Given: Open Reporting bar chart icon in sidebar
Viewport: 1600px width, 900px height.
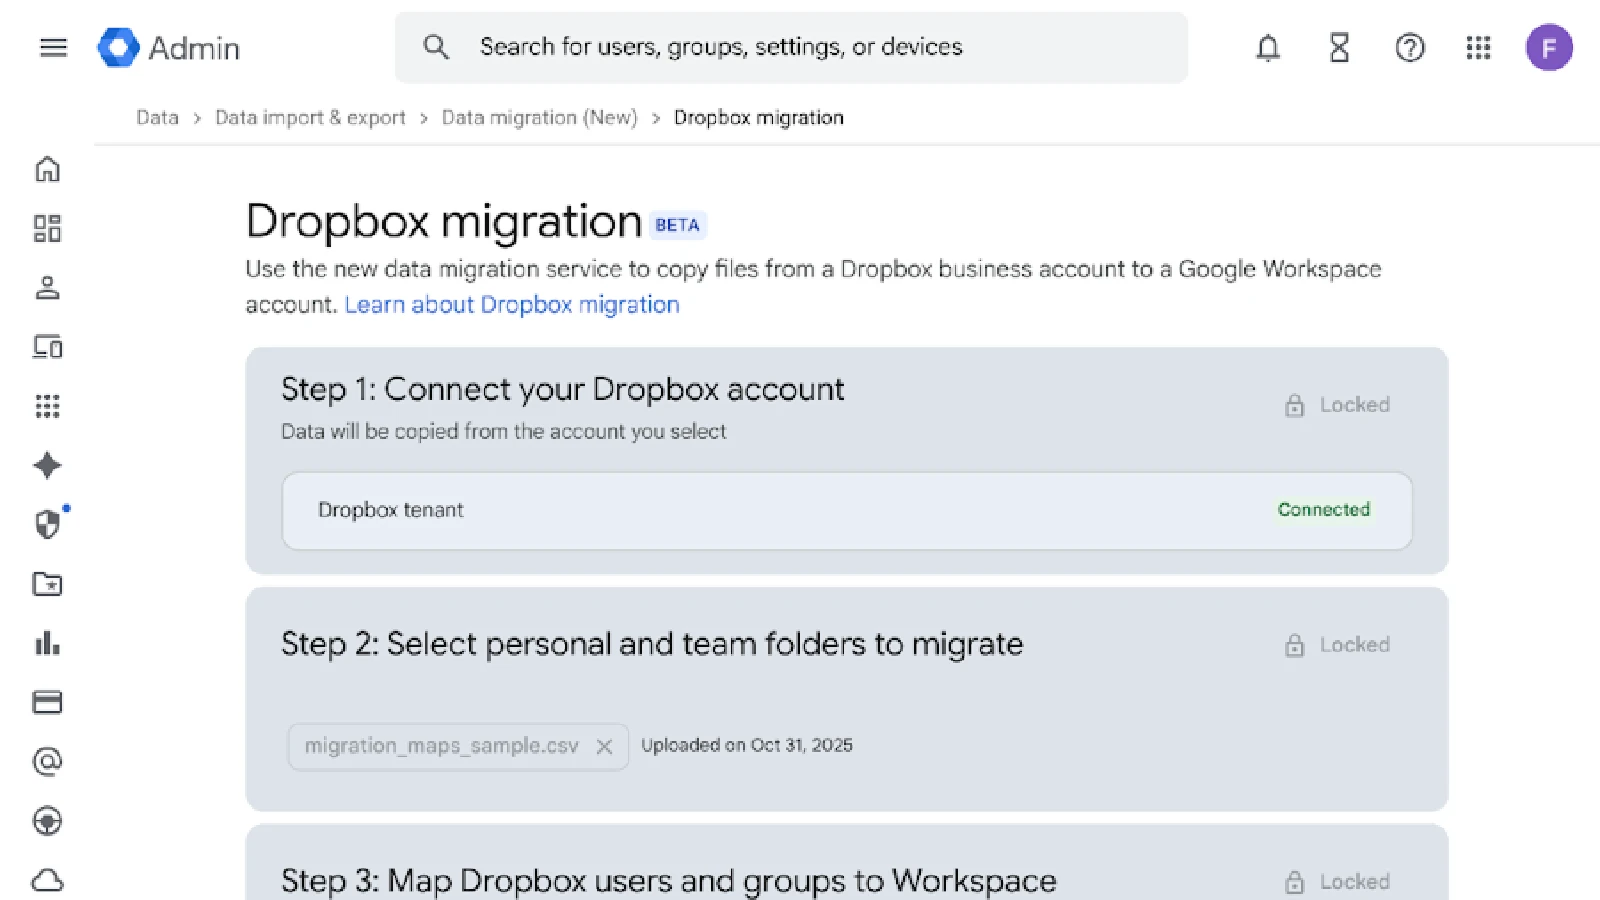Looking at the screenshot, I should pyautogui.click(x=47, y=643).
